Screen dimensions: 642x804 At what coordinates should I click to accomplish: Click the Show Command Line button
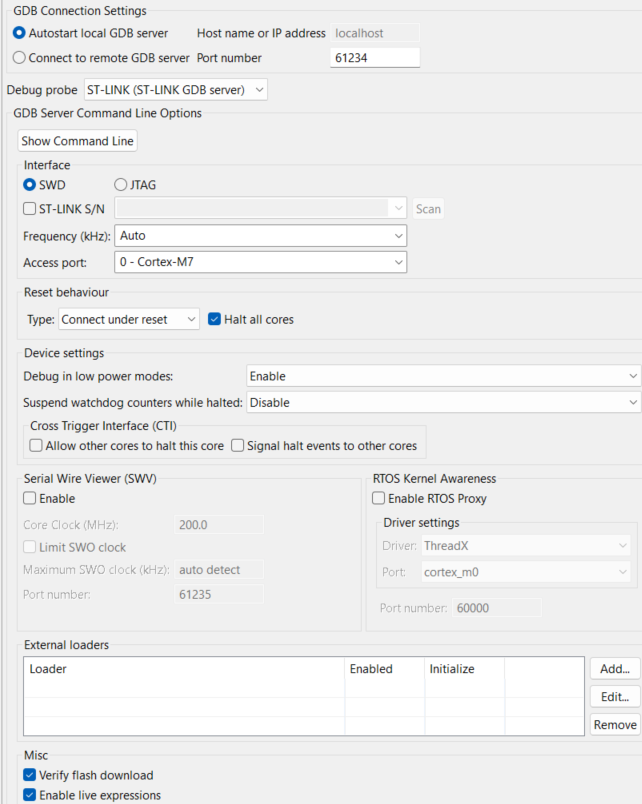tap(77, 141)
